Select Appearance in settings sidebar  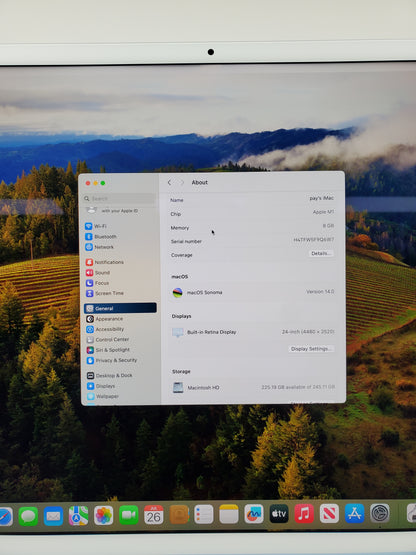pyautogui.click(x=105, y=319)
